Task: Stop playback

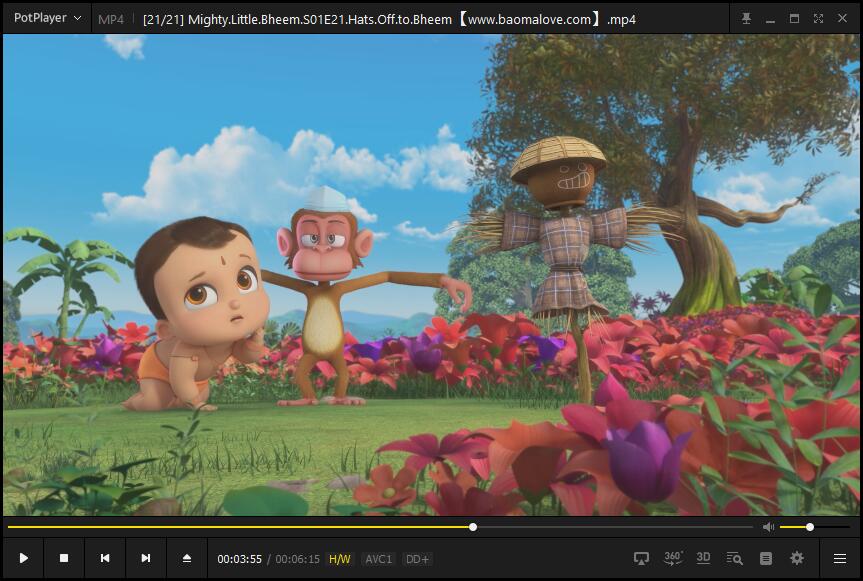Action: pos(64,558)
